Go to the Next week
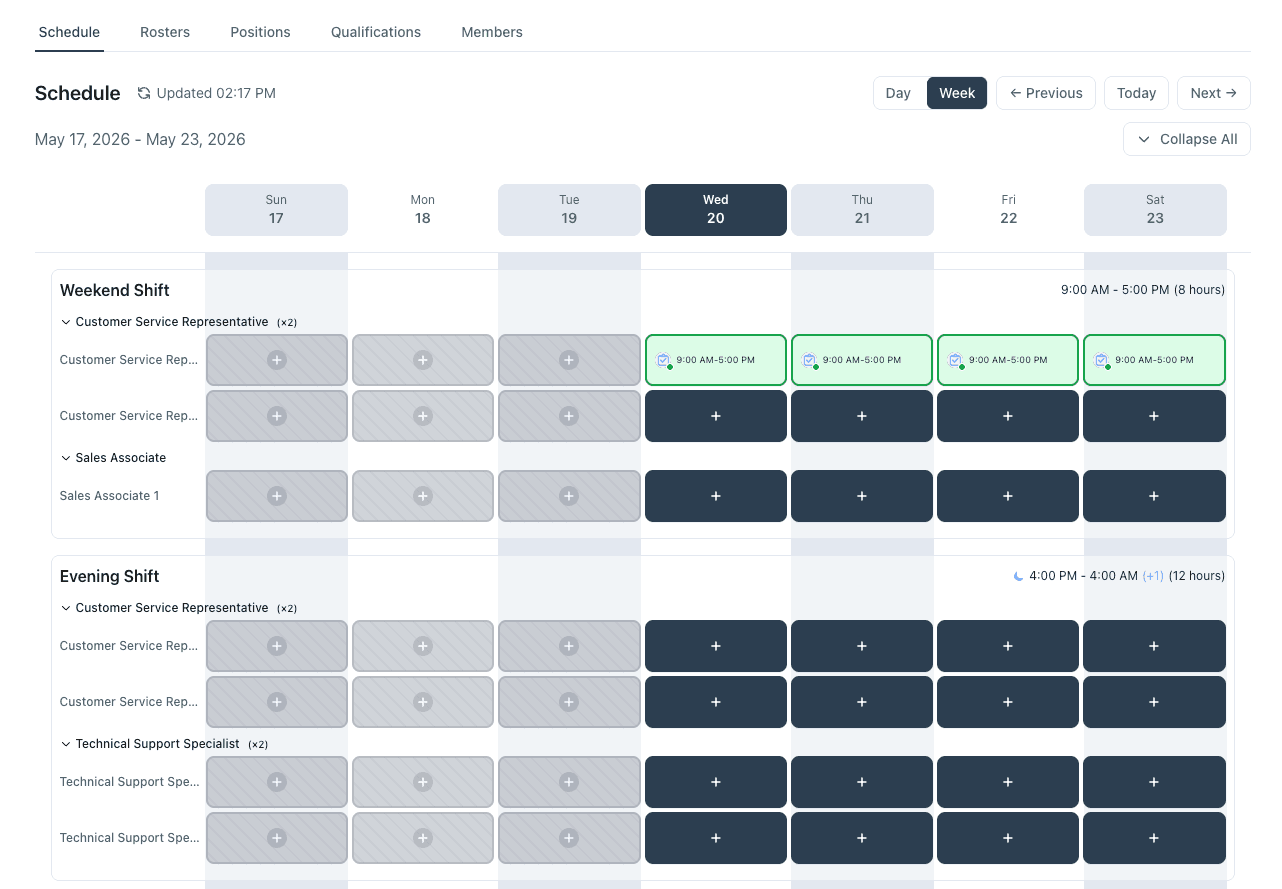Image resolution: width=1282 pixels, height=889 pixels. [x=1214, y=93]
